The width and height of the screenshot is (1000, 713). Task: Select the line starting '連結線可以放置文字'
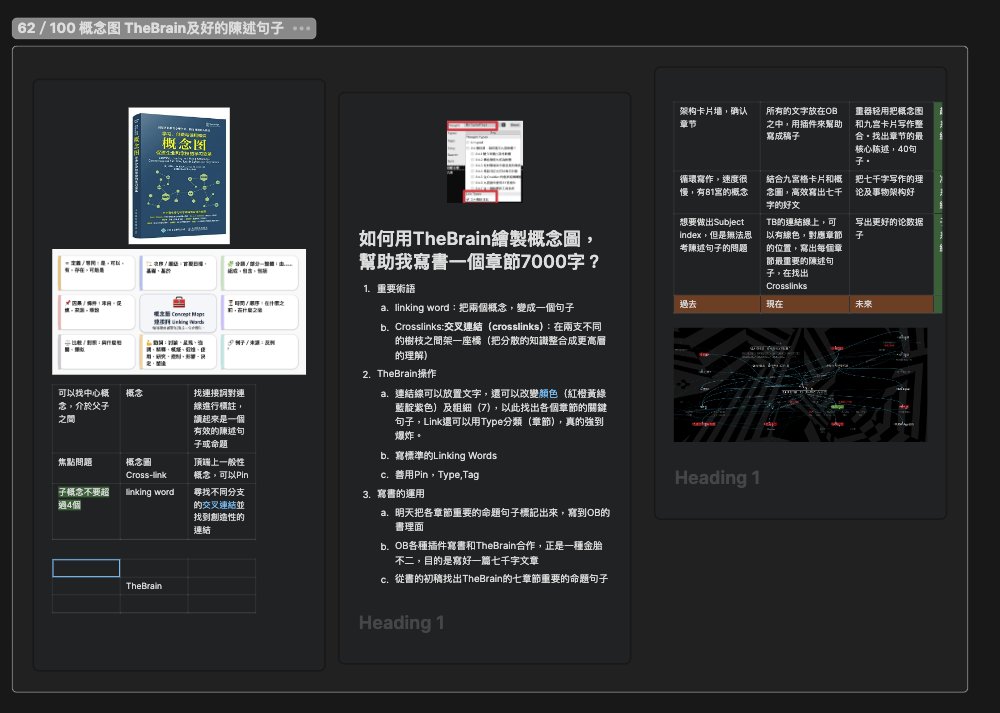click(500, 415)
